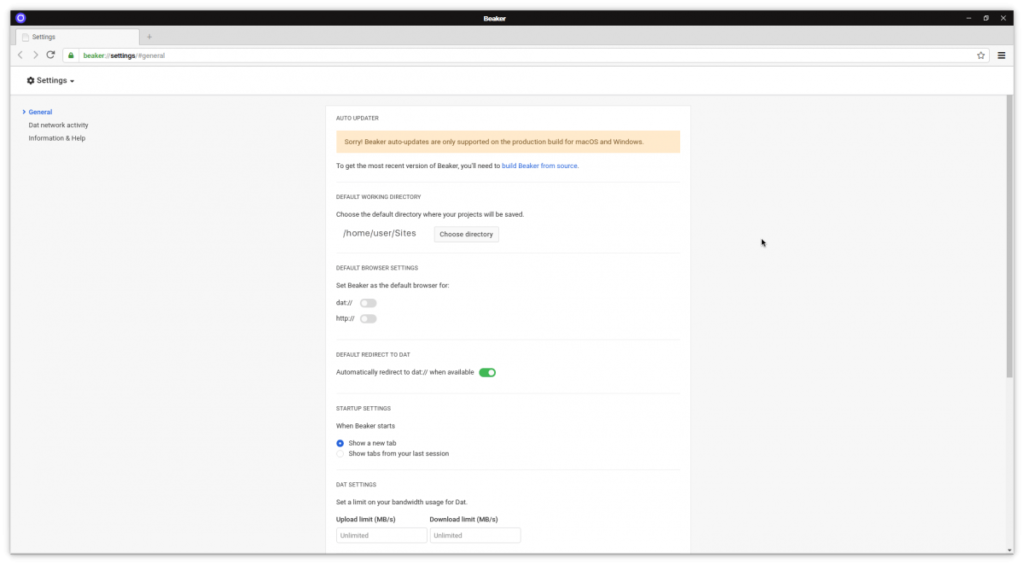Viewport: 1024px width, 565px height.
Task: Bookmark this page with the star icon
Action: (x=980, y=56)
